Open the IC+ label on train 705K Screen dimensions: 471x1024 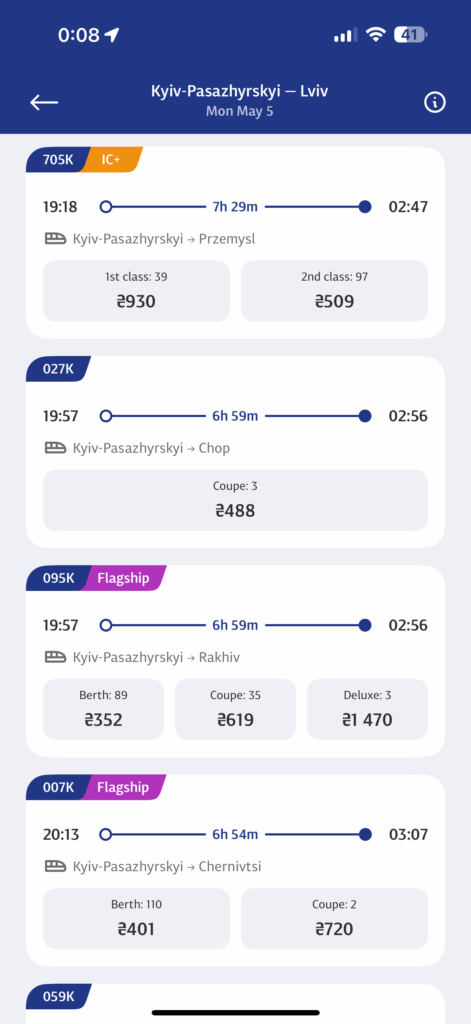click(x=112, y=159)
